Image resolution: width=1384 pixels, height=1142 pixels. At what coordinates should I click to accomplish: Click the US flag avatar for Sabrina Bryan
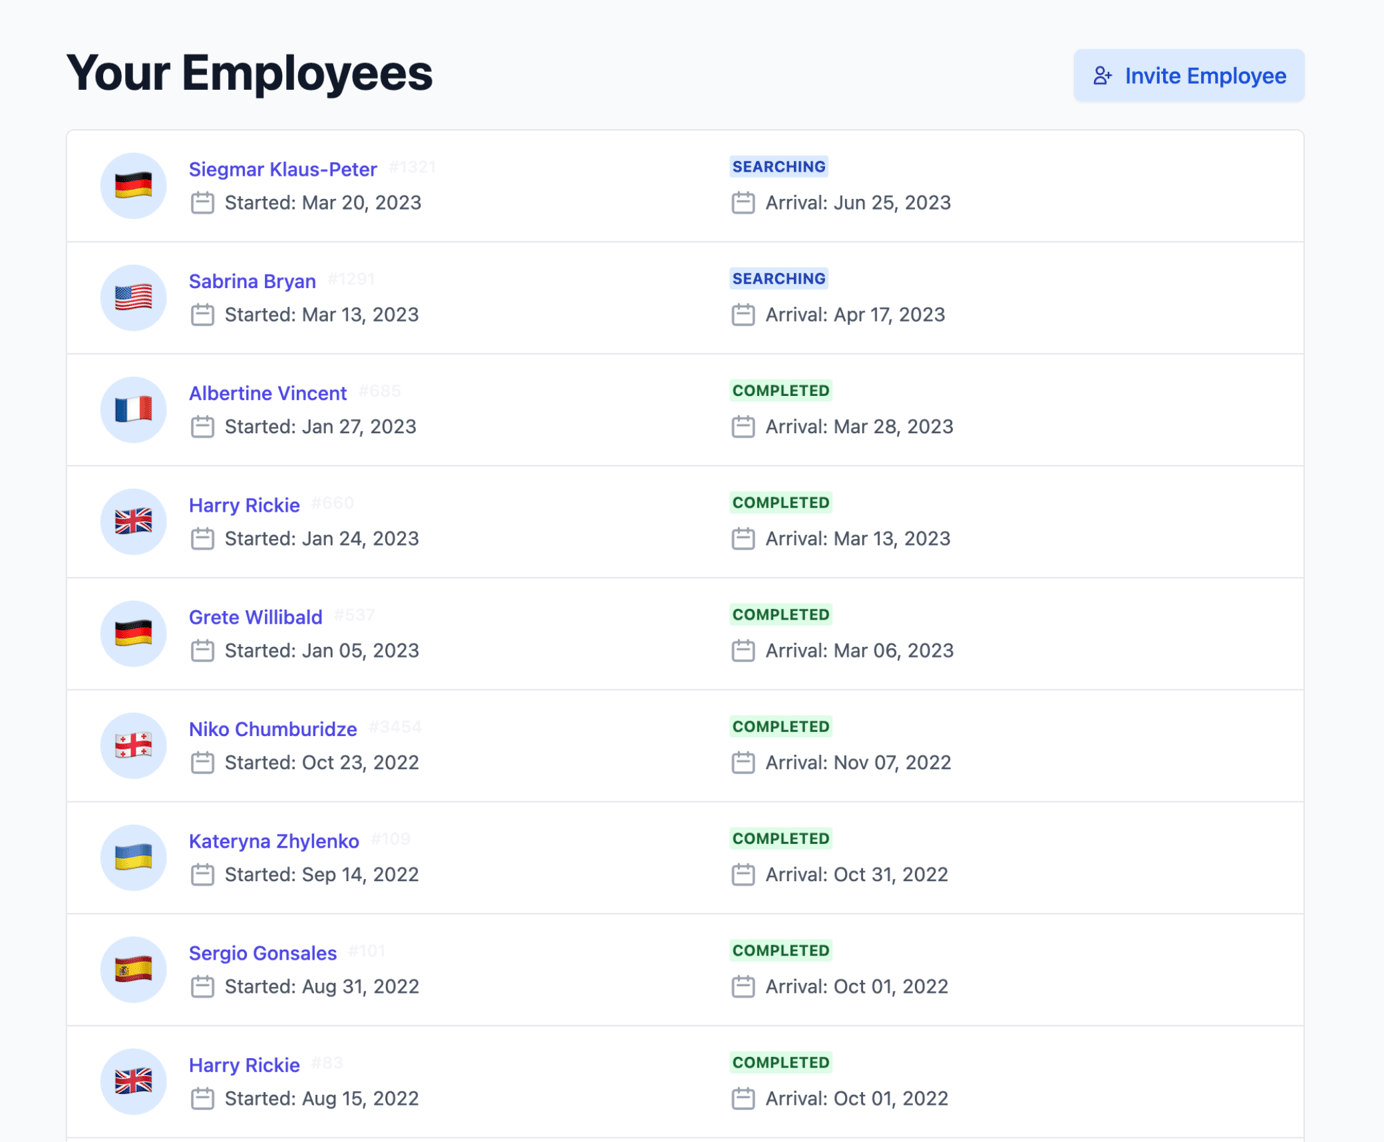(133, 298)
